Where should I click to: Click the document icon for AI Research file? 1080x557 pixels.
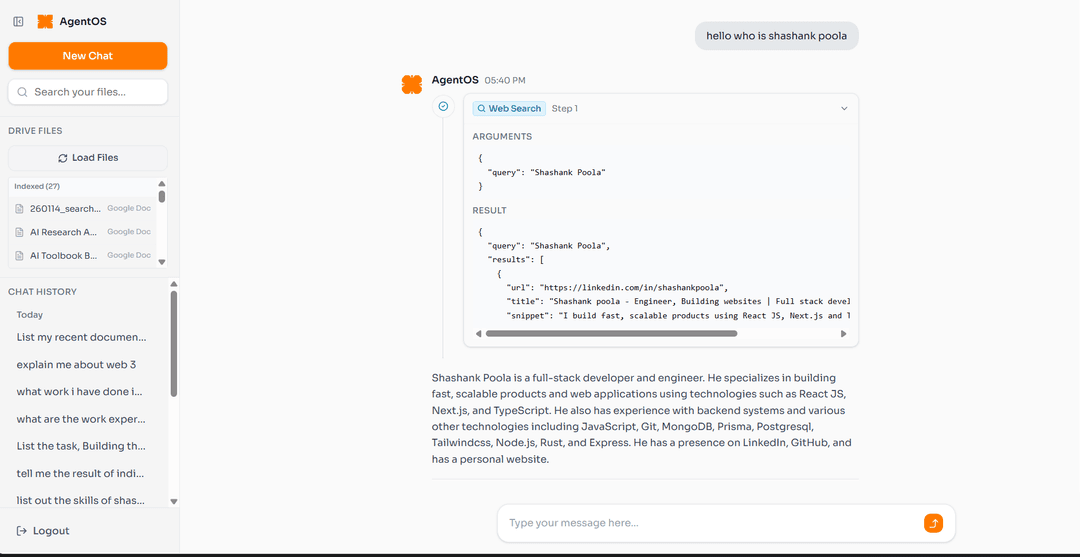click(x=20, y=232)
